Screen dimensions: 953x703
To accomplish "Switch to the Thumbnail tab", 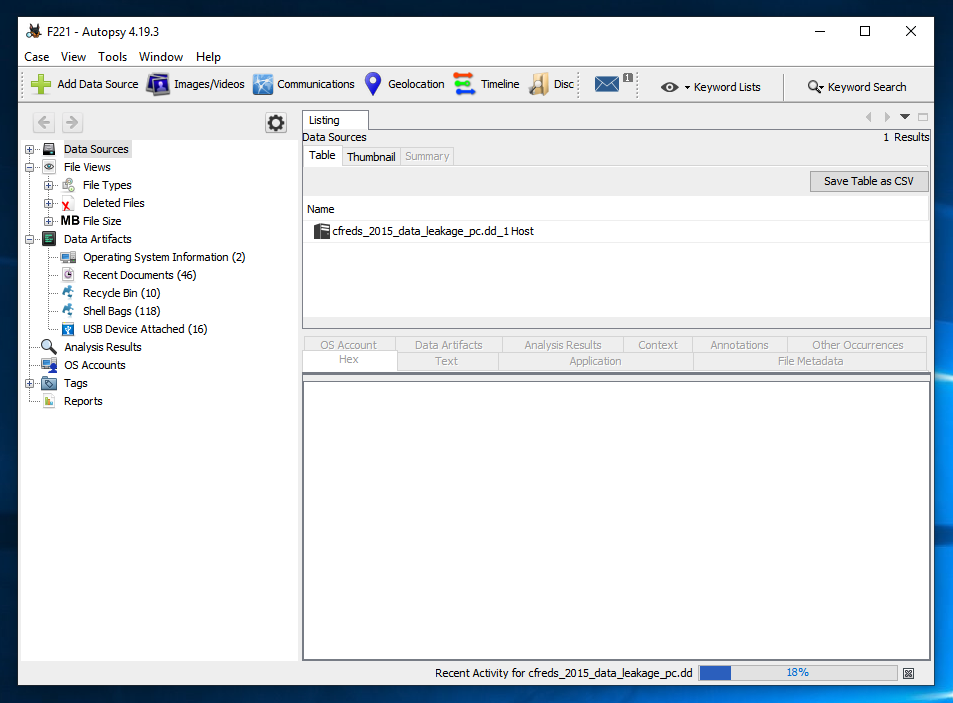I will pyautogui.click(x=371, y=157).
